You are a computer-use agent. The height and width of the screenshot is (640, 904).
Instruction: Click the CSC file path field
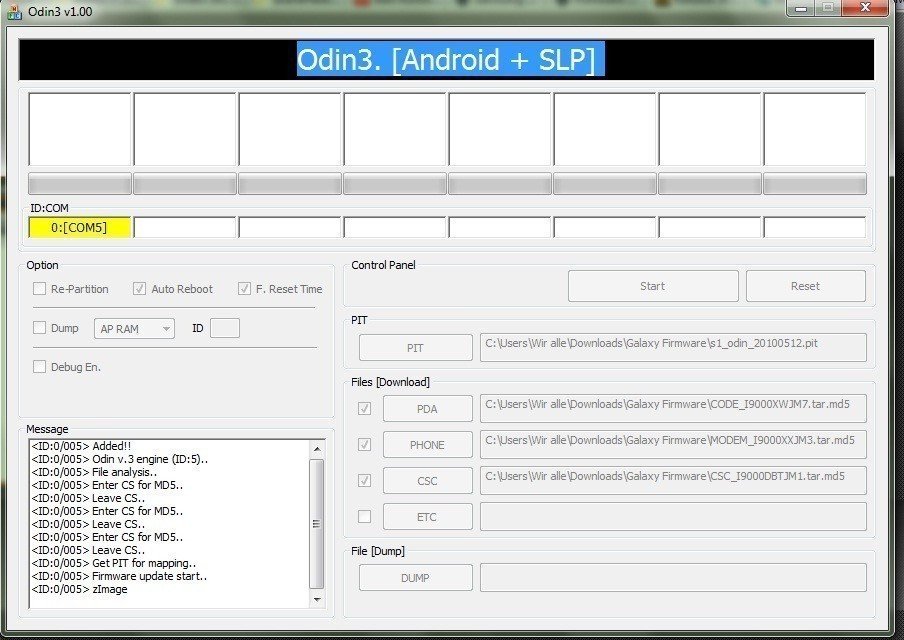pos(673,480)
